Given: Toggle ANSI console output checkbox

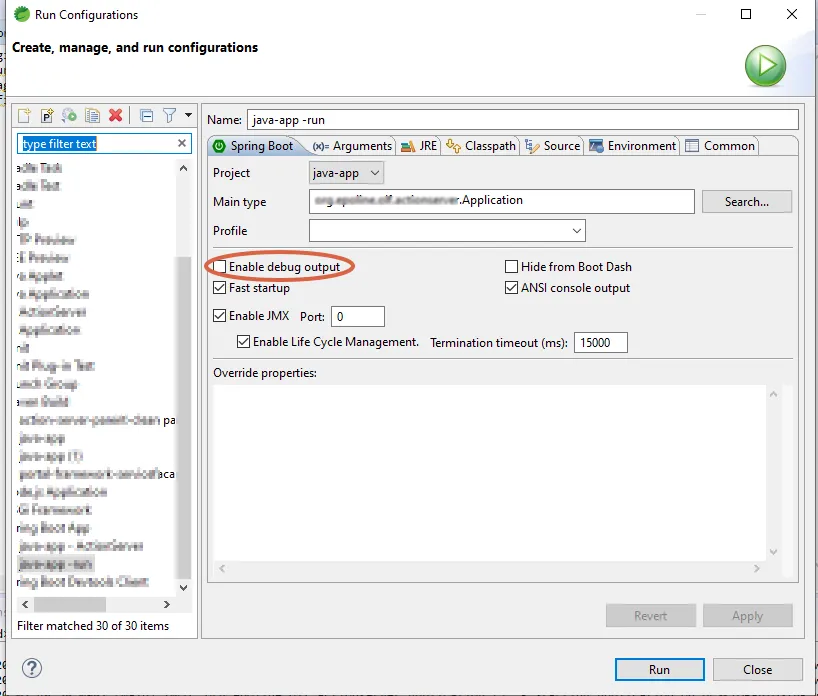Looking at the screenshot, I should tap(511, 287).
